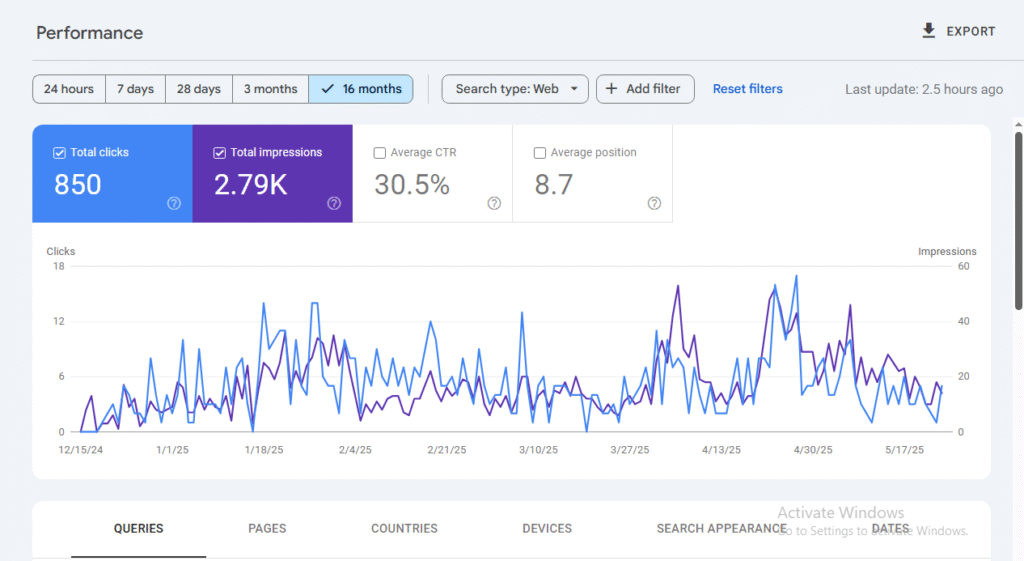The height and width of the screenshot is (561, 1024).
Task: Click the Export download icon
Action: pyautogui.click(x=929, y=31)
